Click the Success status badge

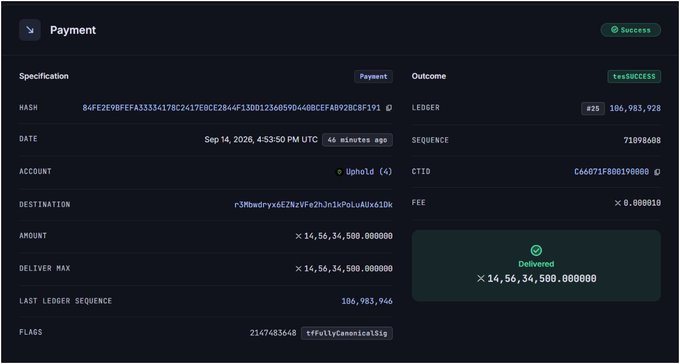pyautogui.click(x=631, y=30)
